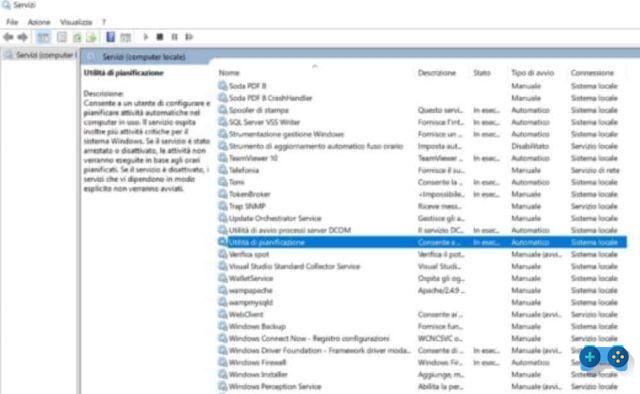
Task: Select Windows Driver Foundation framework driver service
Action: (319, 350)
